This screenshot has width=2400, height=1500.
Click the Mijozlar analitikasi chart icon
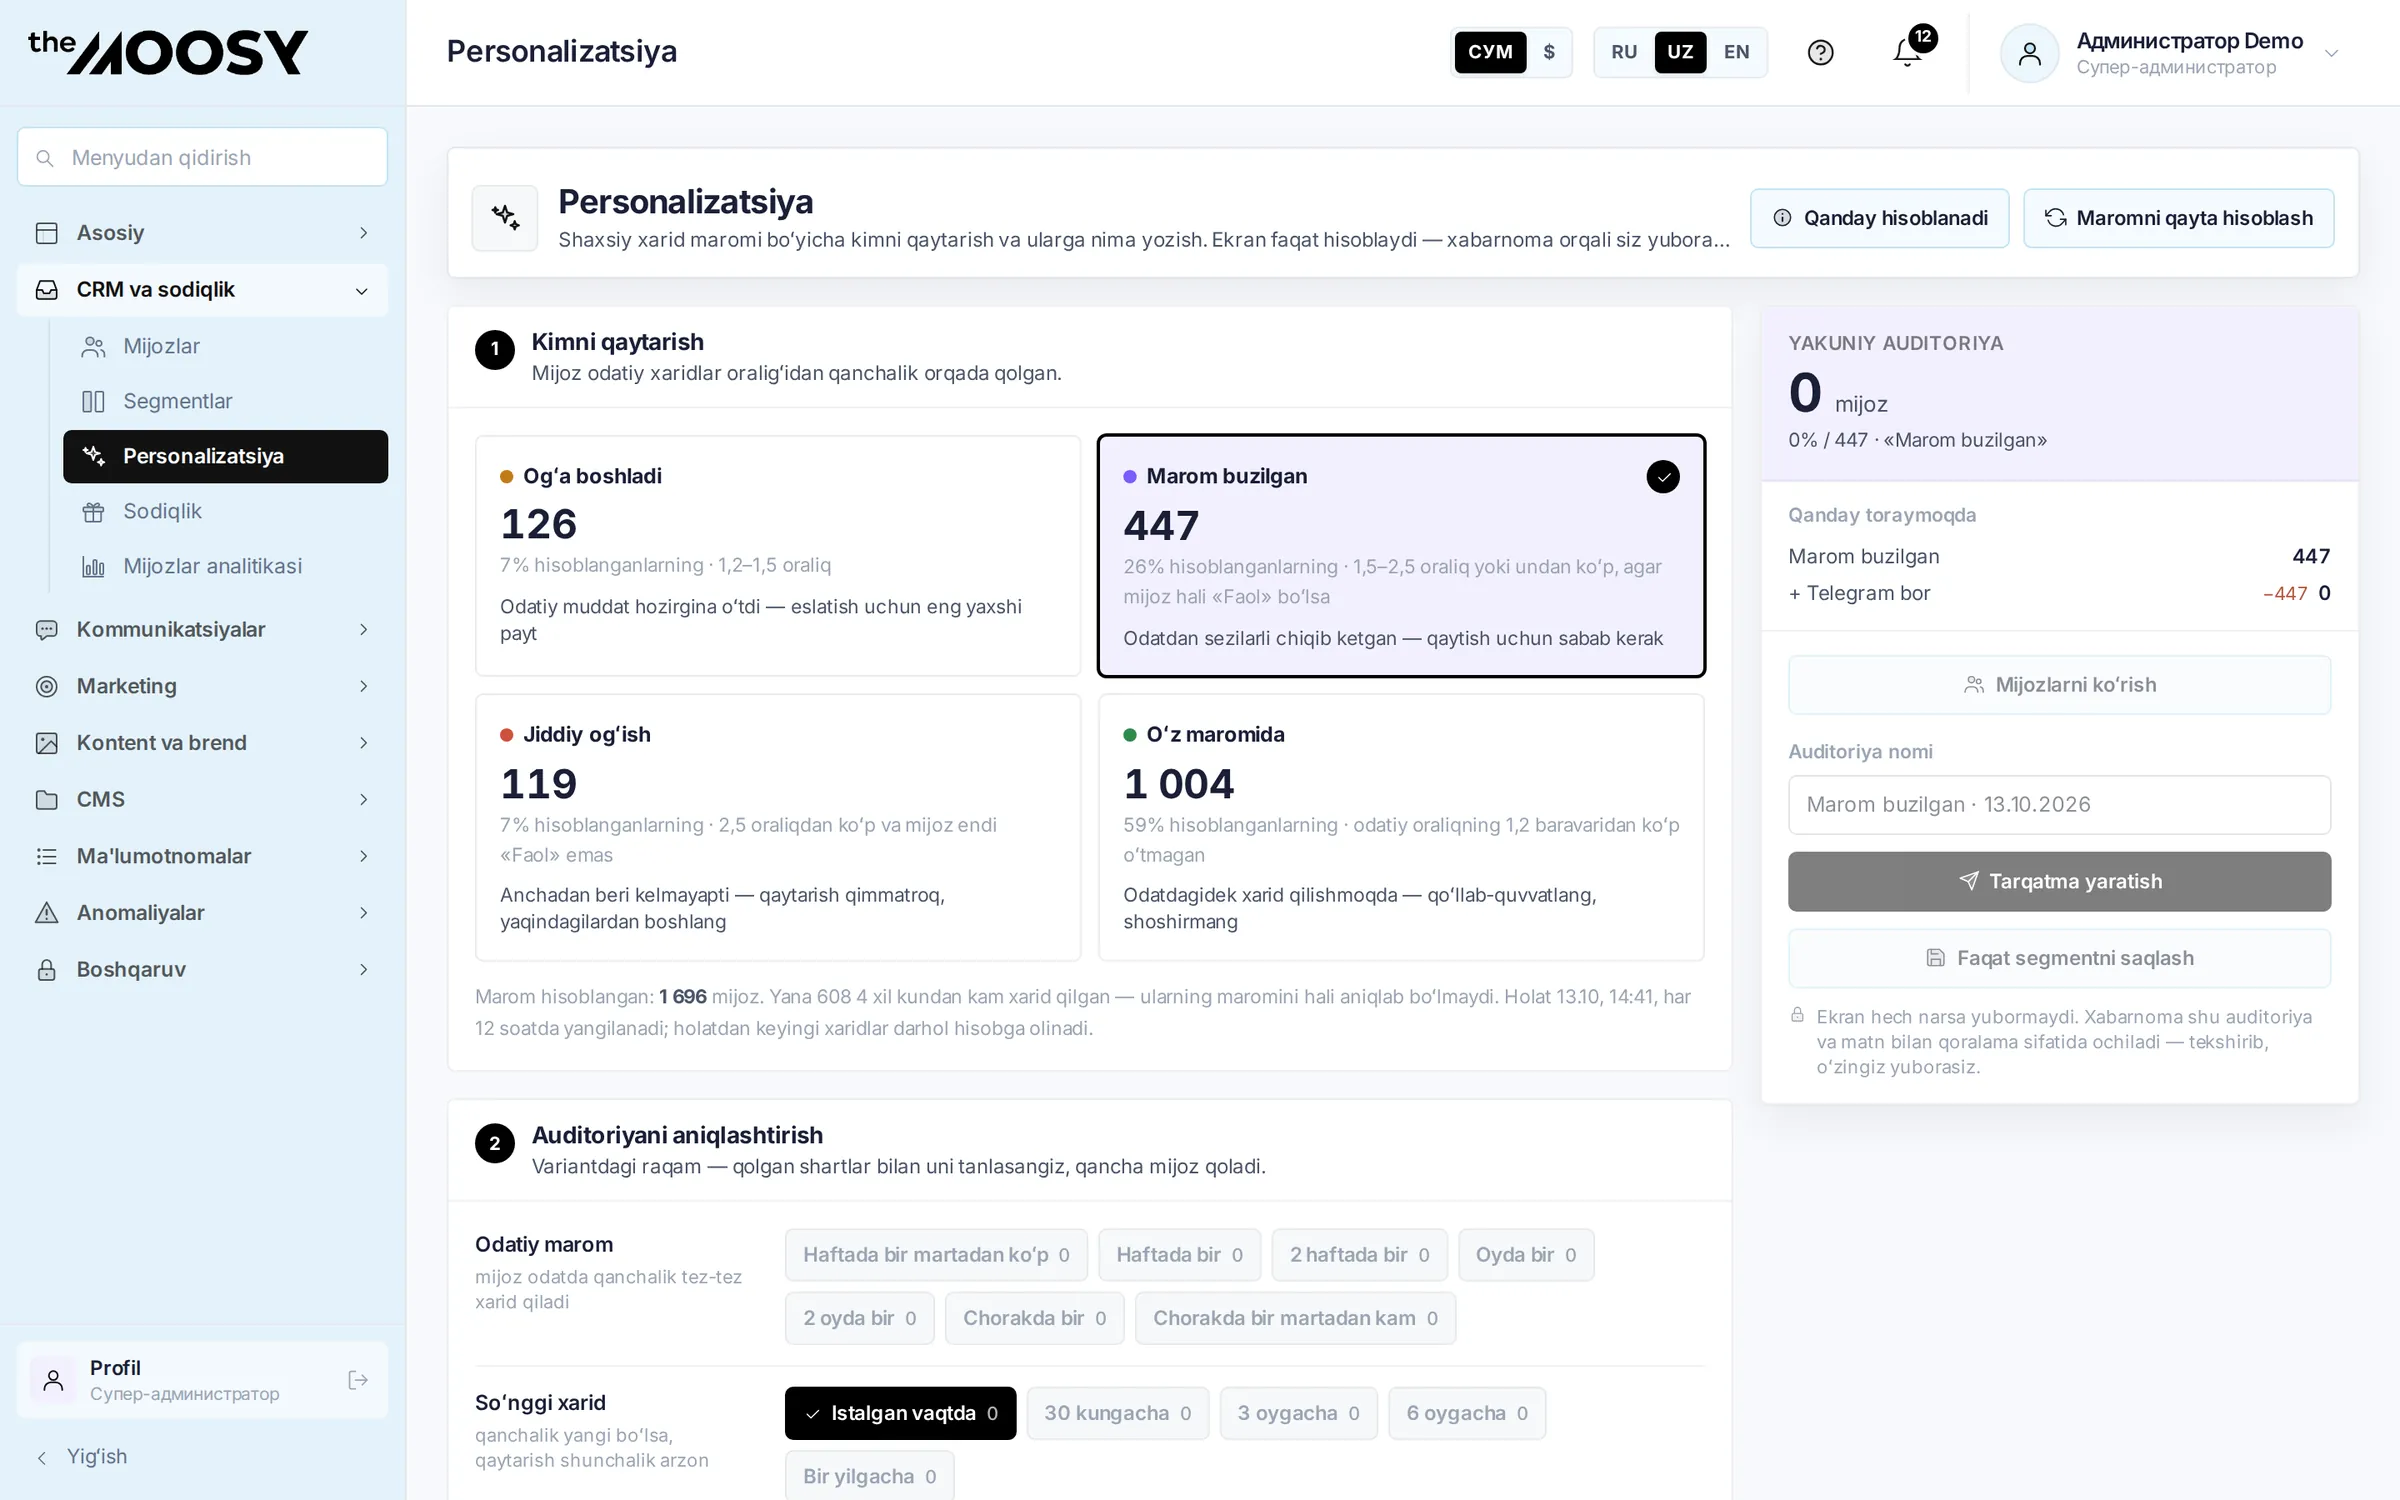click(x=93, y=567)
